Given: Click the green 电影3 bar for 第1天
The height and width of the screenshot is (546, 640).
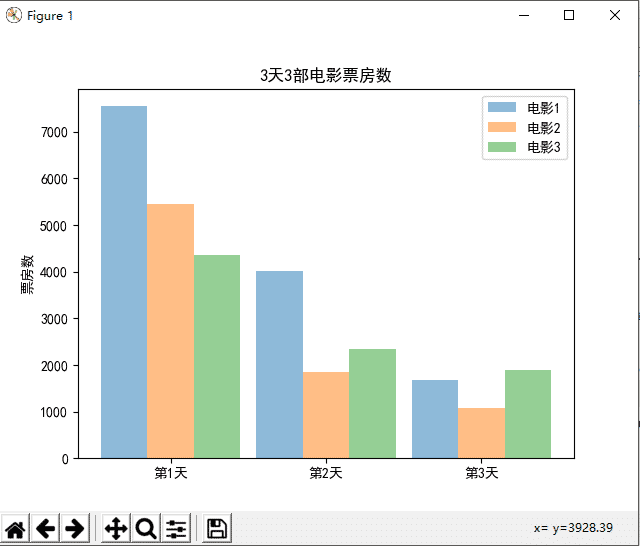Looking at the screenshot, I should [x=217, y=357].
